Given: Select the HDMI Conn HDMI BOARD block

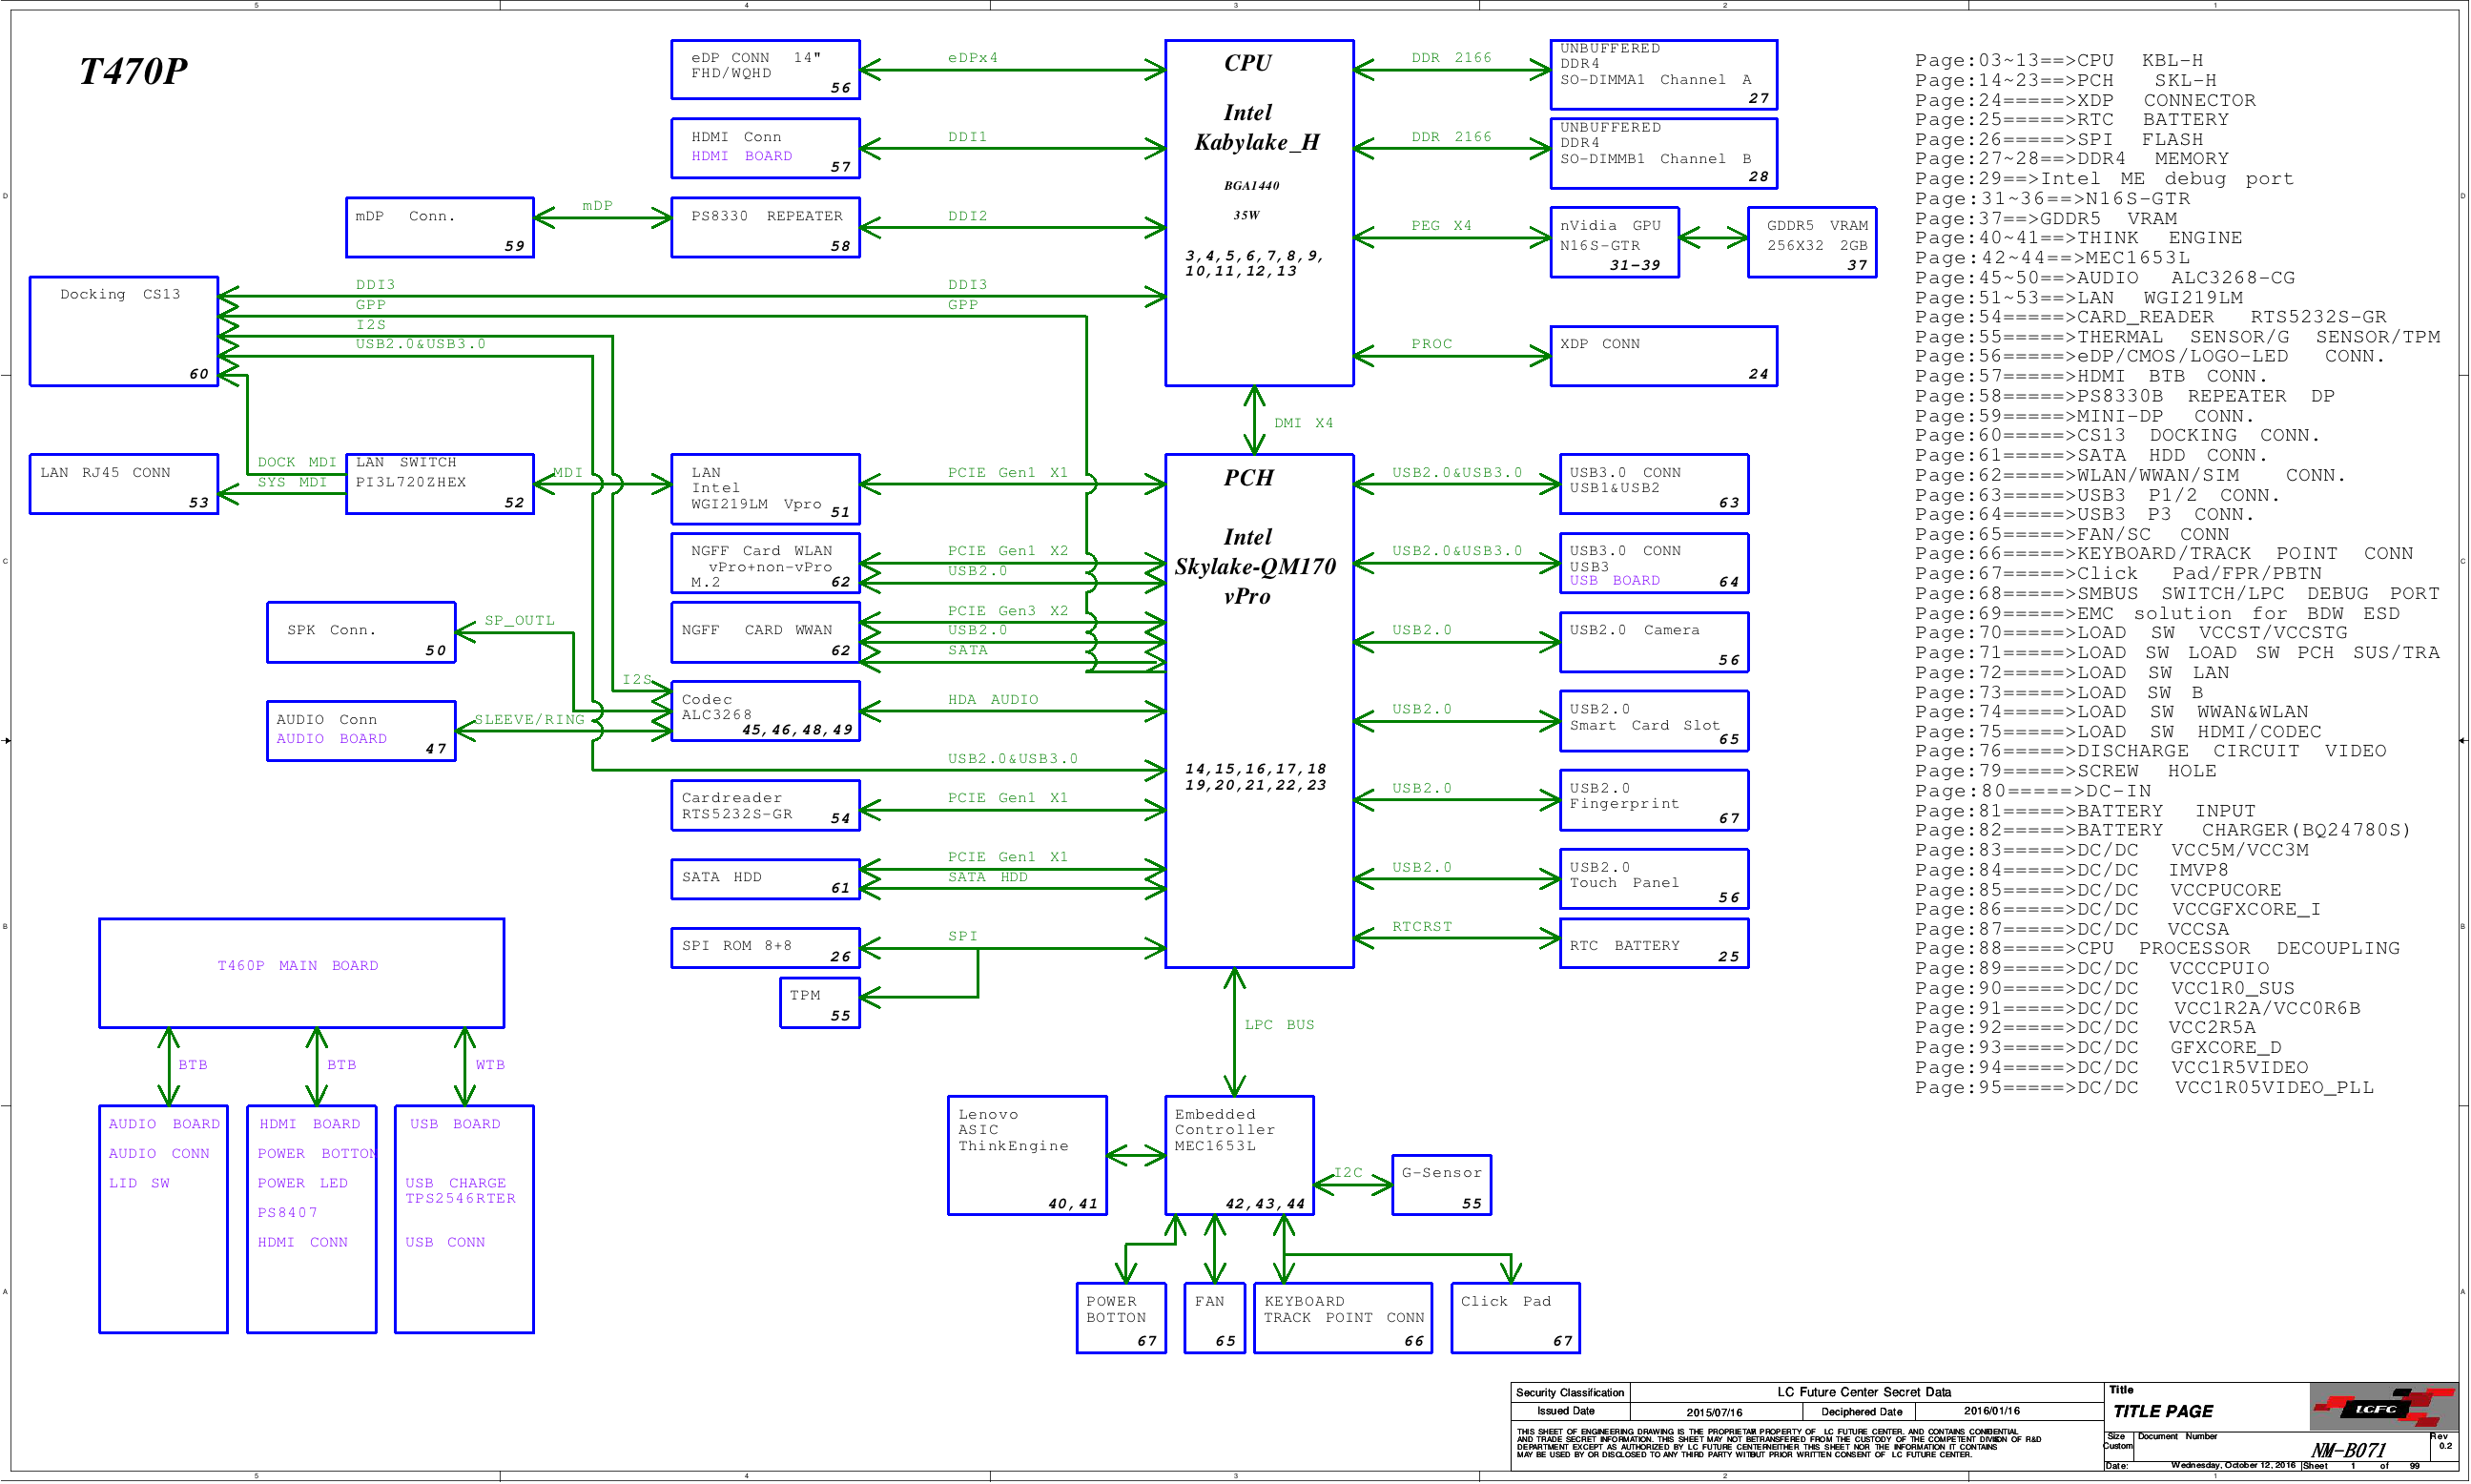Looking at the screenshot, I should [x=765, y=148].
